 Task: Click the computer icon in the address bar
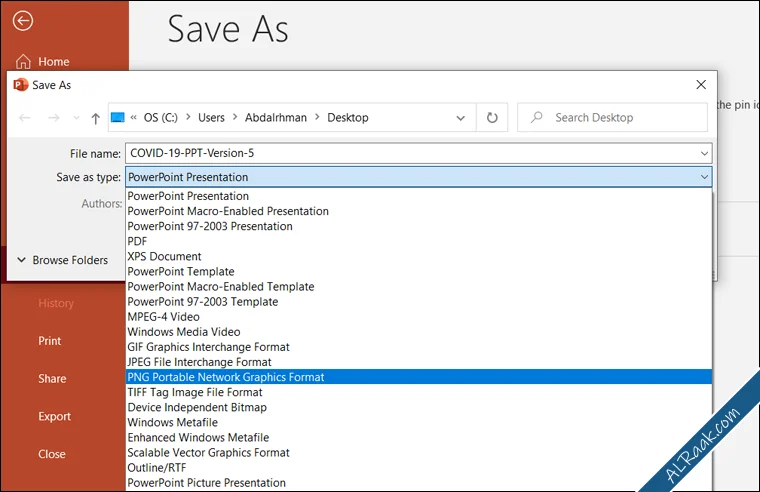tap(118, 117)
